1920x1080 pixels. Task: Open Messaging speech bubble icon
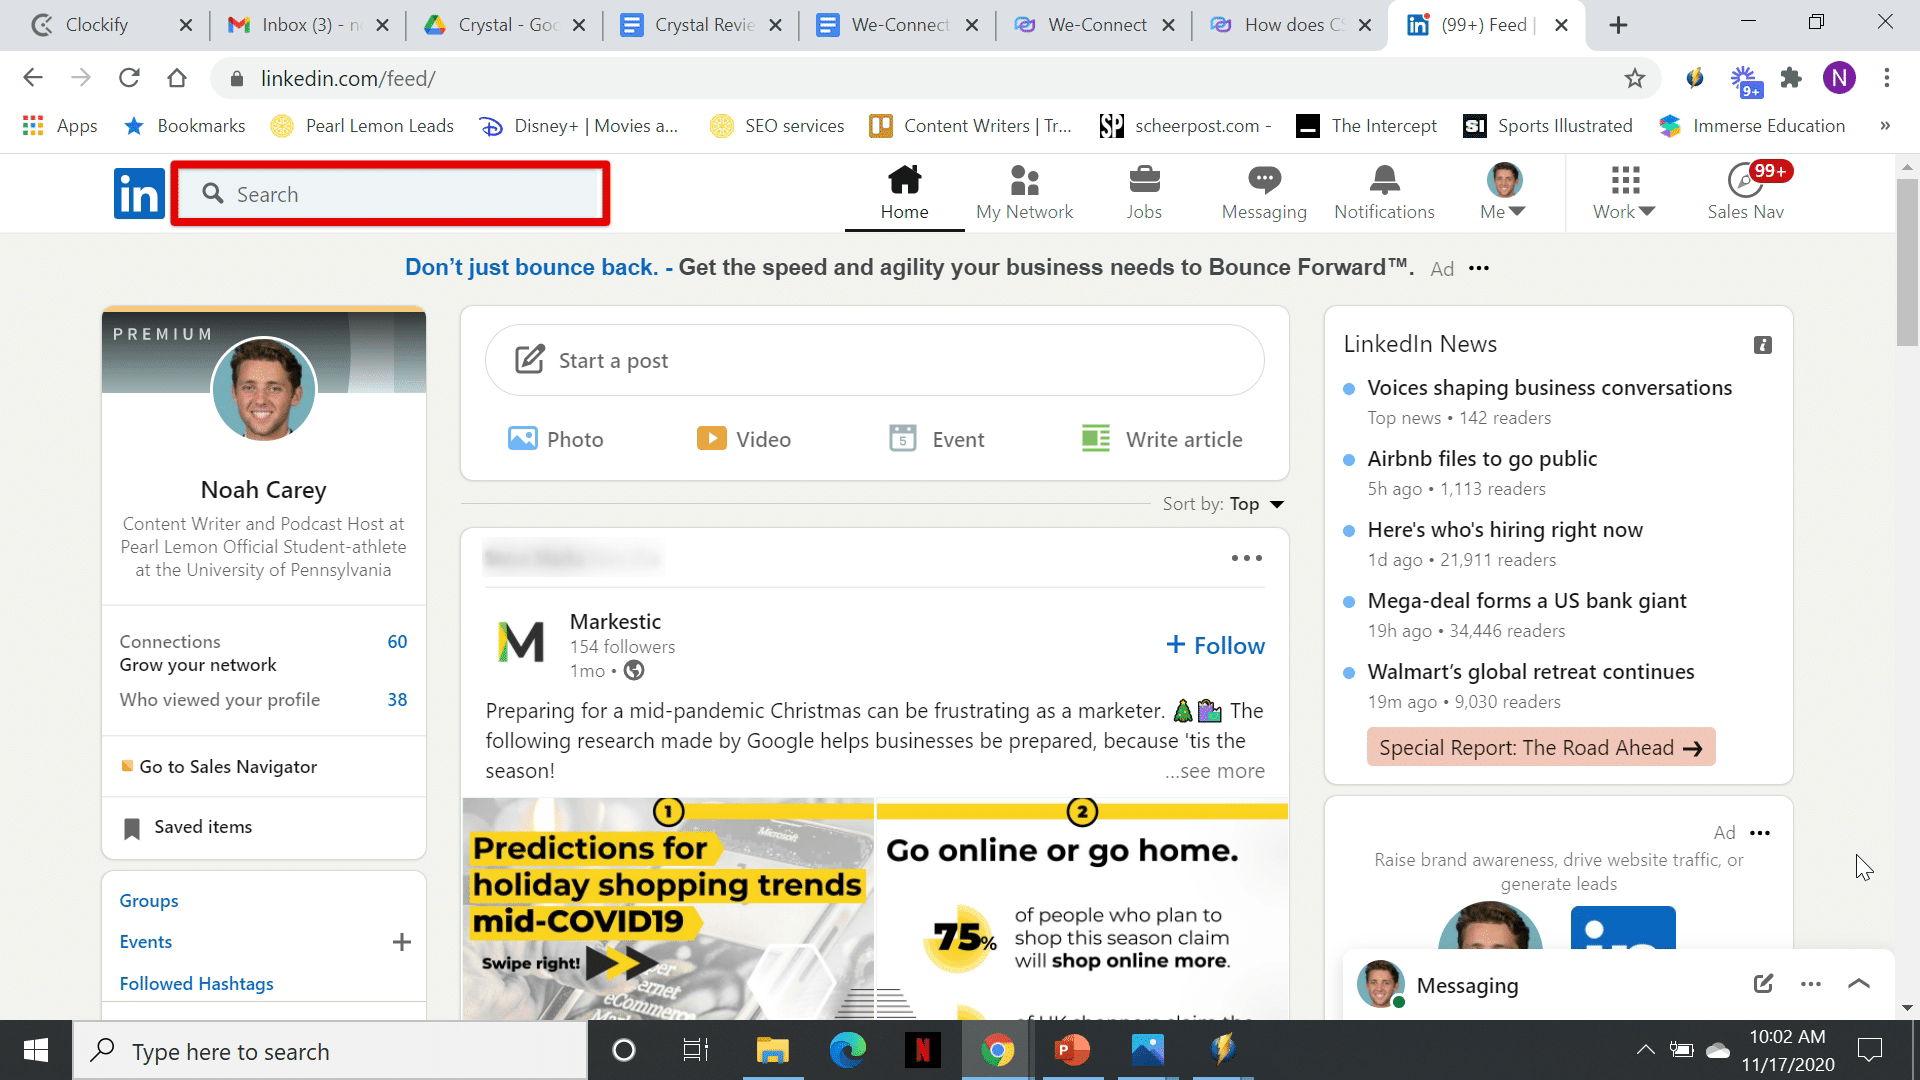click(1264, 180)
